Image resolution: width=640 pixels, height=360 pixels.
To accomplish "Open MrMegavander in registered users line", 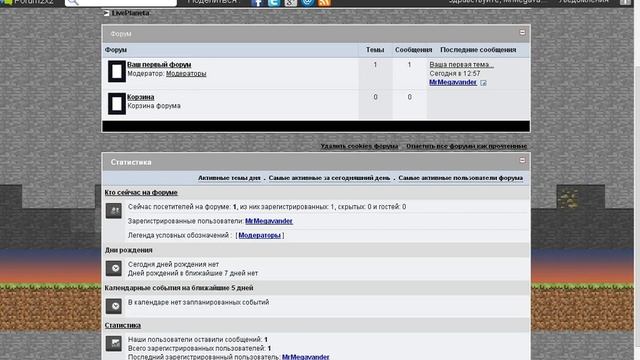I will pos(269,221).
